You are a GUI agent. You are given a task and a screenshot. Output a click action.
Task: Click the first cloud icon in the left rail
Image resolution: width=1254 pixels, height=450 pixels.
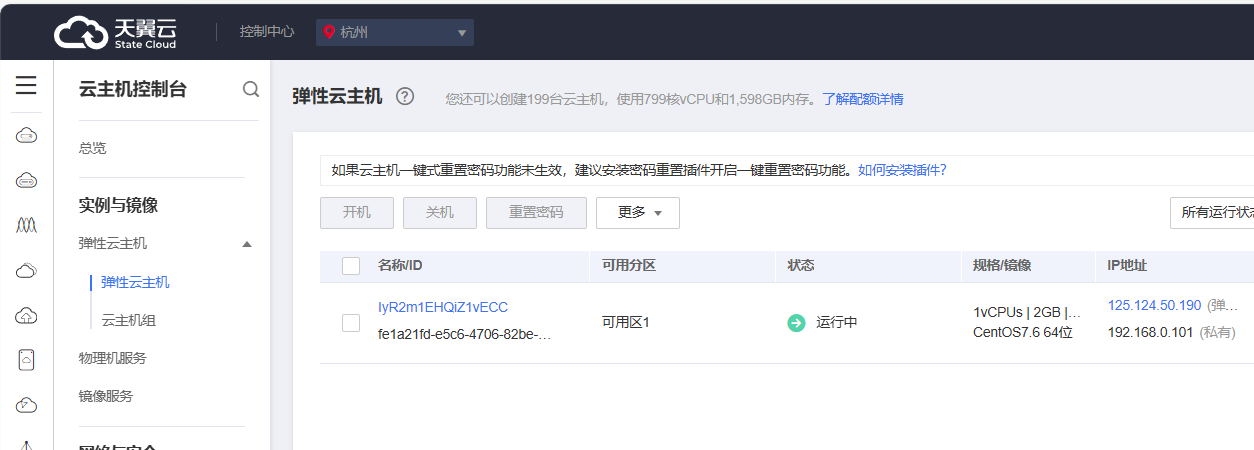pyautogui.click(x=27, y=135)
